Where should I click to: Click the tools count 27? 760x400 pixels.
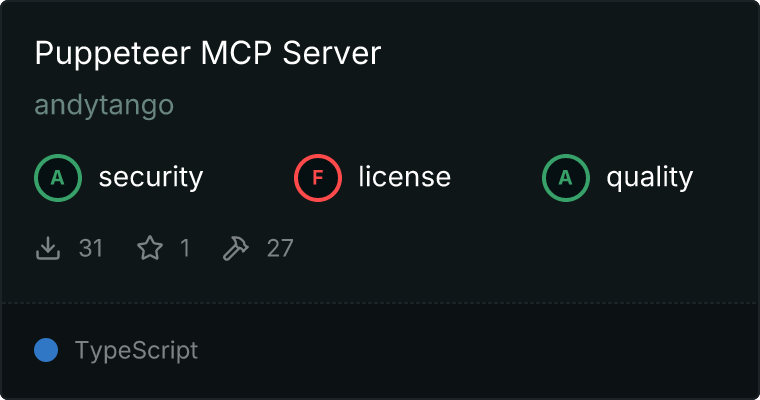(x=280, y=248)
